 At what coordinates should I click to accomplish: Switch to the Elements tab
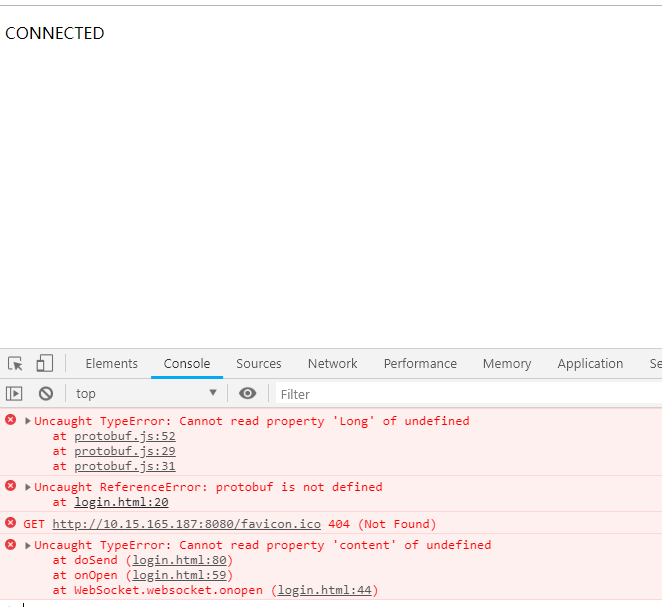(111, 364)
